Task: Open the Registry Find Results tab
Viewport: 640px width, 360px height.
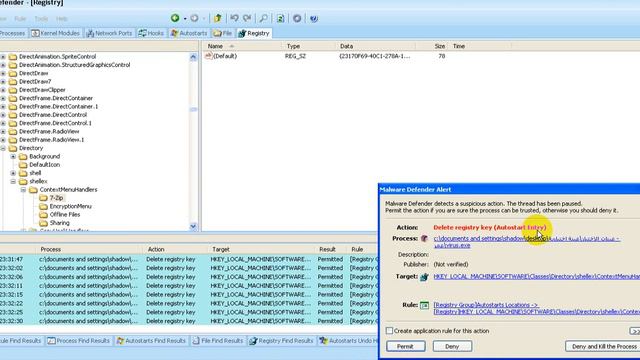Action: pos(281,340)
